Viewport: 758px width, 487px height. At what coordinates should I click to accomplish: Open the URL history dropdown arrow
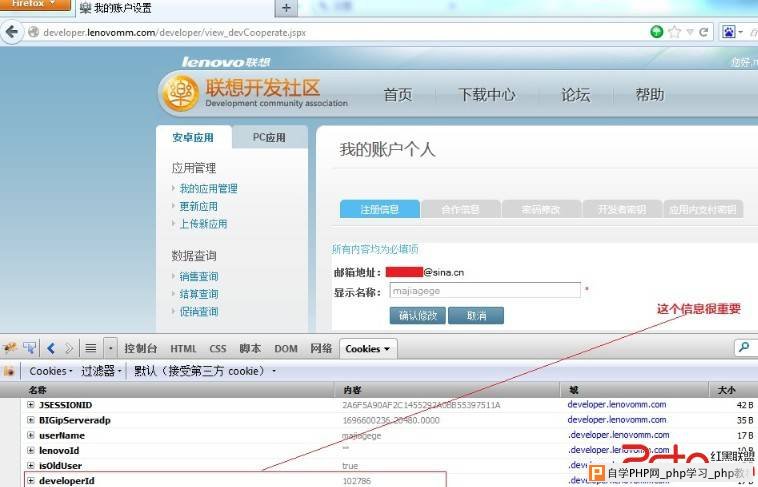tap(690, 32)
